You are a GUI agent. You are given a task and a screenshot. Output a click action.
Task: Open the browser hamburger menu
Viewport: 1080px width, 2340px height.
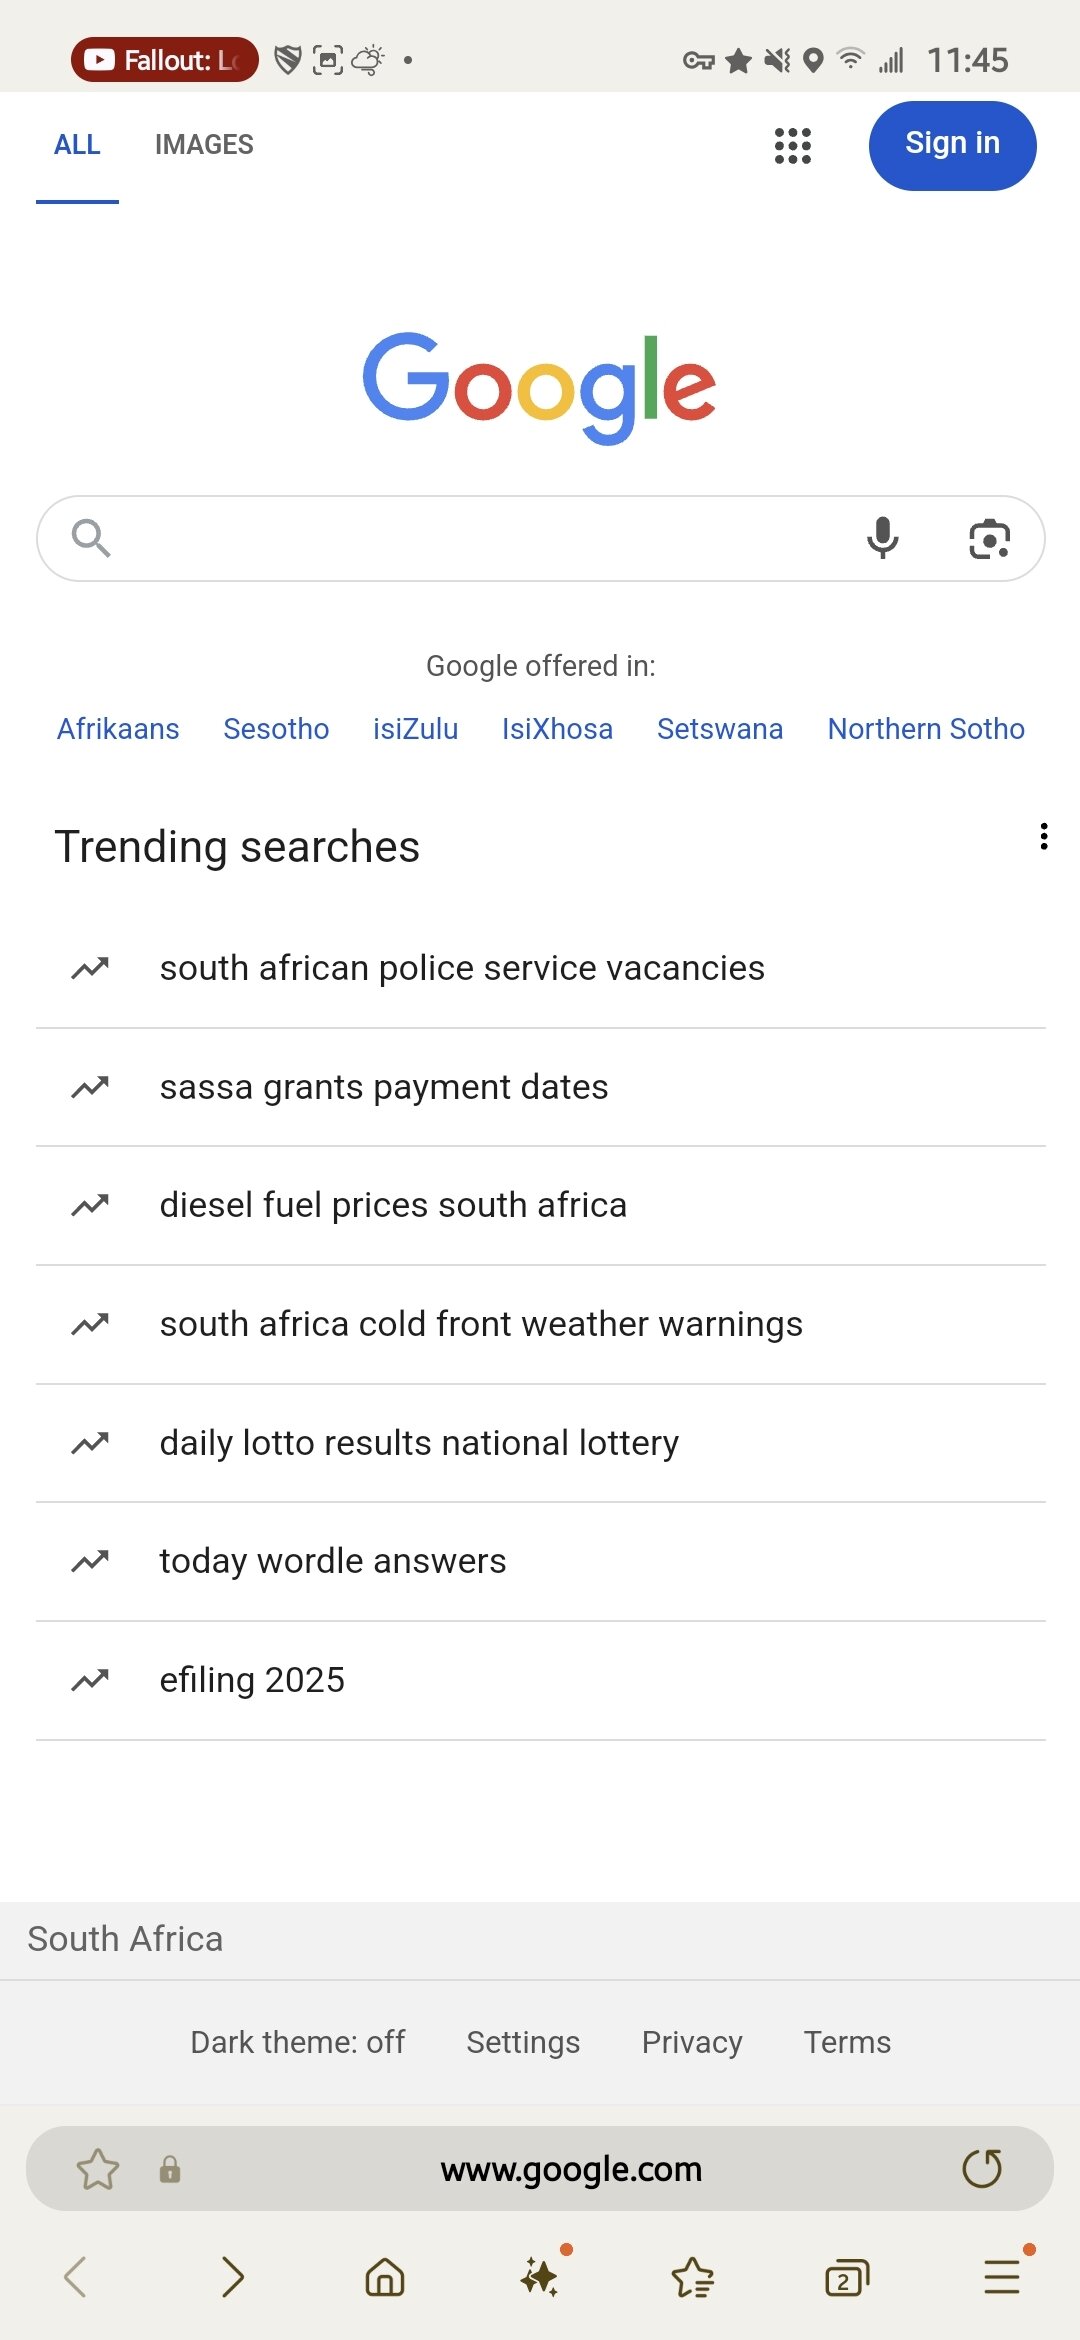pos(1001,2278)
